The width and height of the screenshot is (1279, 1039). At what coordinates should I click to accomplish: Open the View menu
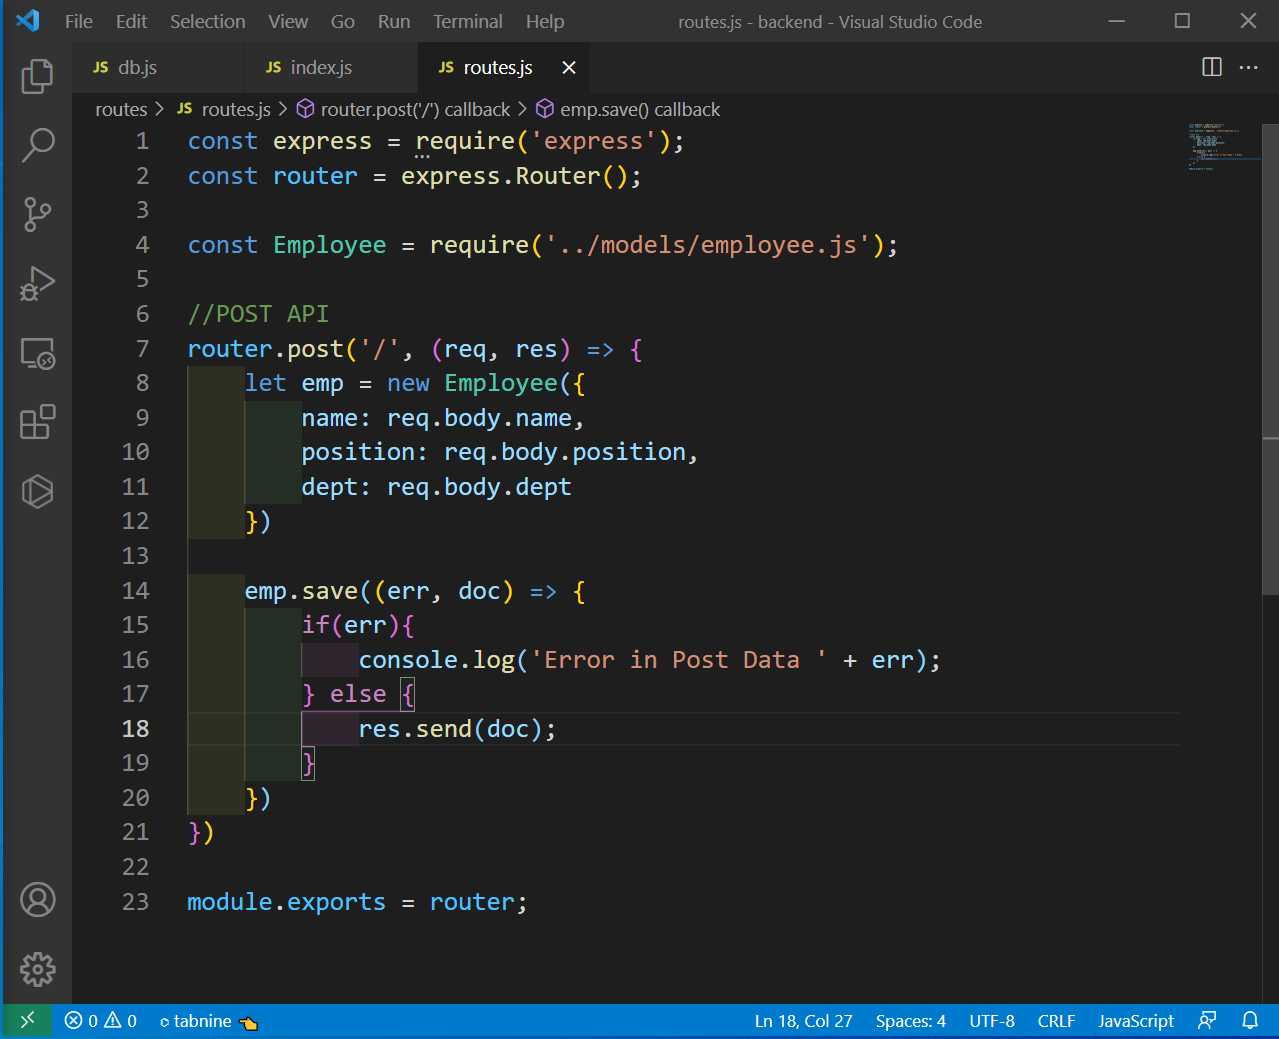[x=288, y=21]
